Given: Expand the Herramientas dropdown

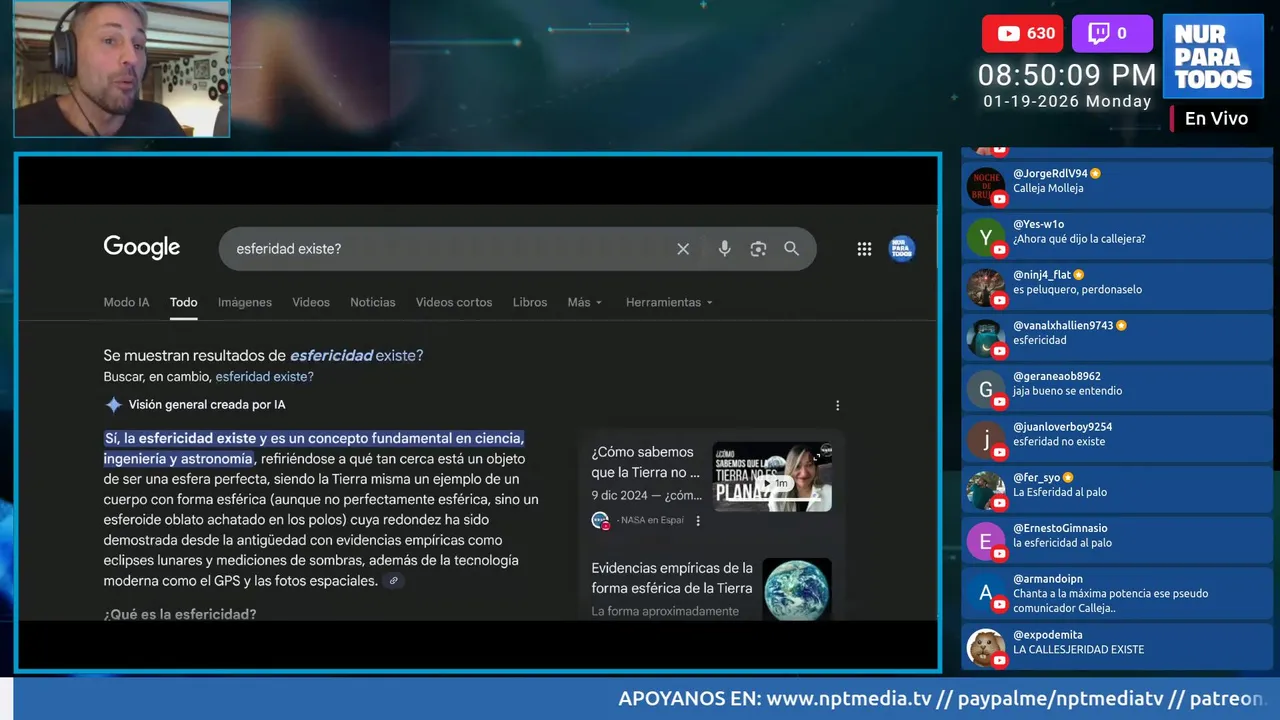Looking at the screenshot, I should point(669,302).
